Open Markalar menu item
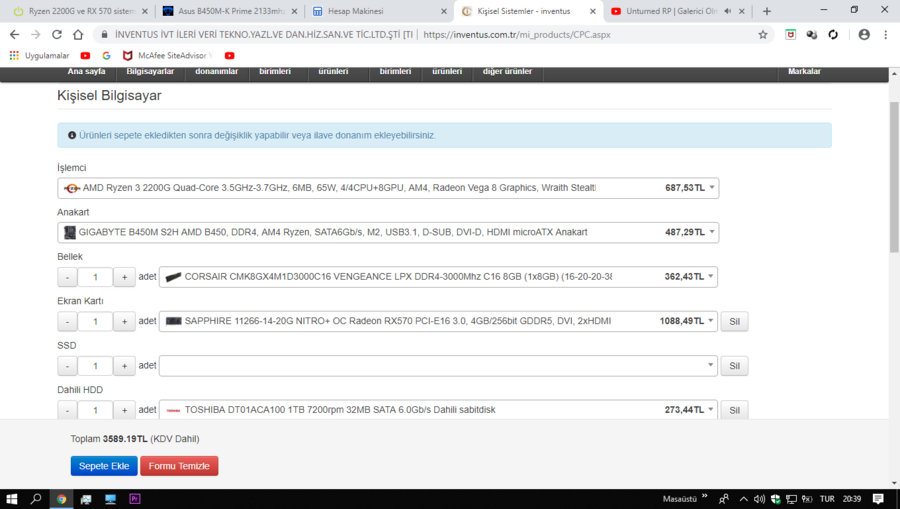900x509 pixels. [x=804, y=72]
